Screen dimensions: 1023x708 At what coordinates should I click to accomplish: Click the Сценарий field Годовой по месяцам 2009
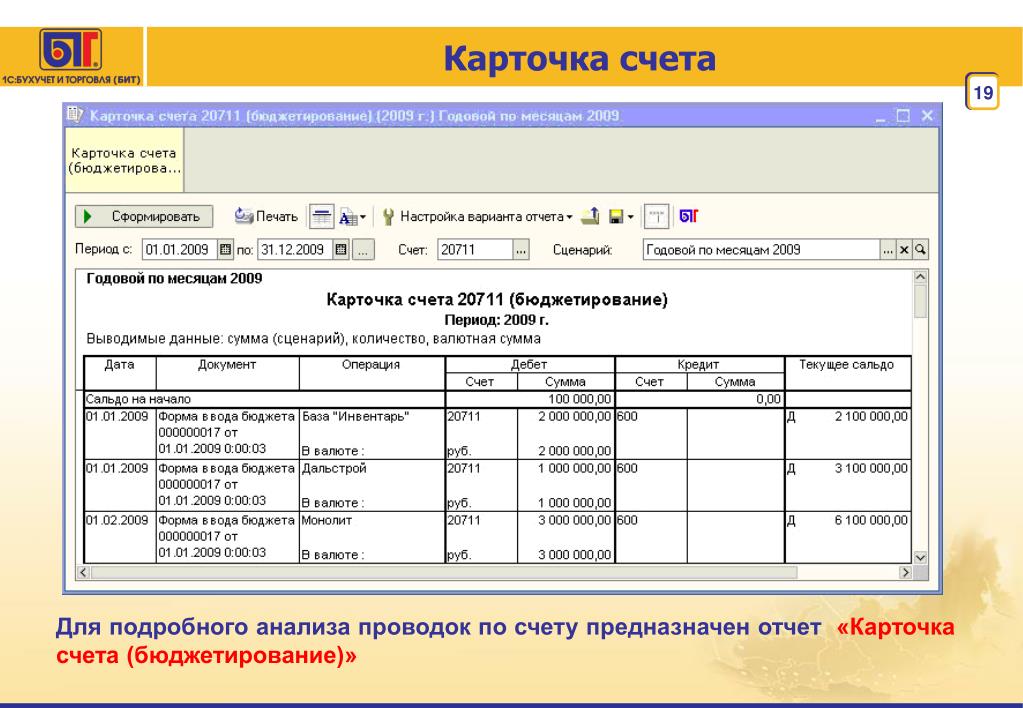click(761, 249)
